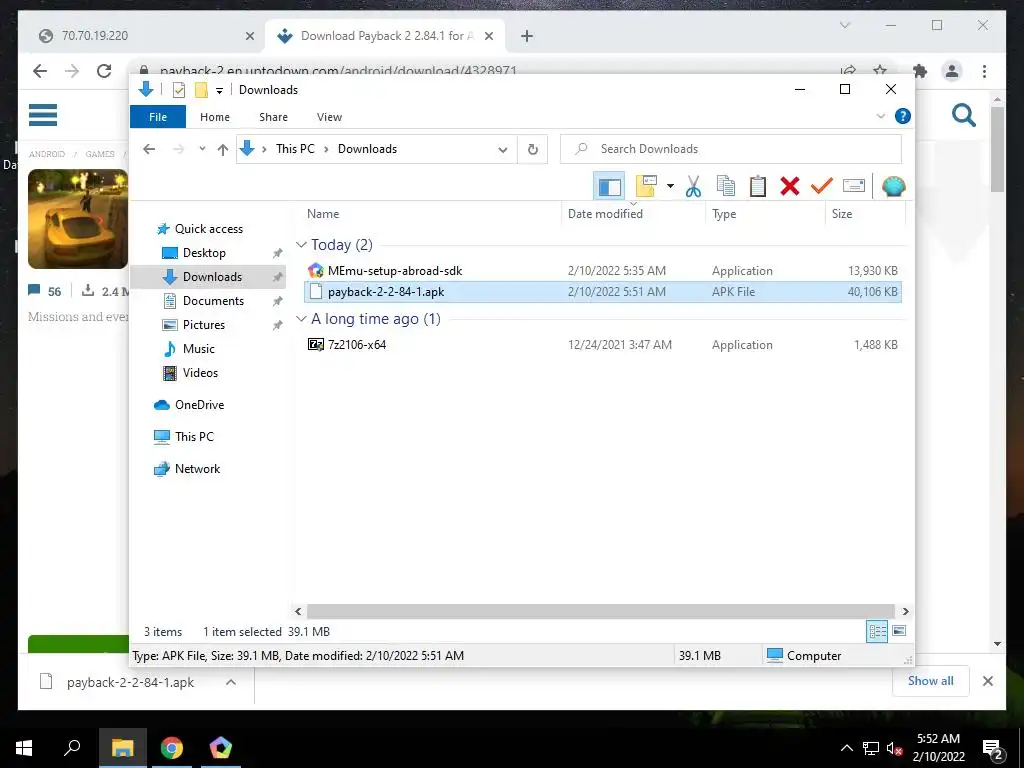Screen dimensions: 1024x768
Task: Open MEmu icon in taskbar
Action: coord(221,748)
